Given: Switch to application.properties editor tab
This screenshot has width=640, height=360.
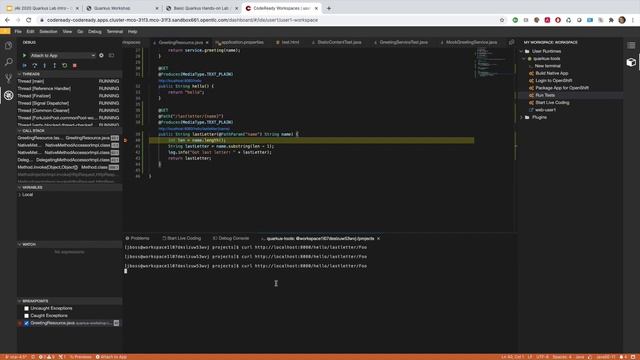Looking at the screenshot, I should click(x=241, y=42).
